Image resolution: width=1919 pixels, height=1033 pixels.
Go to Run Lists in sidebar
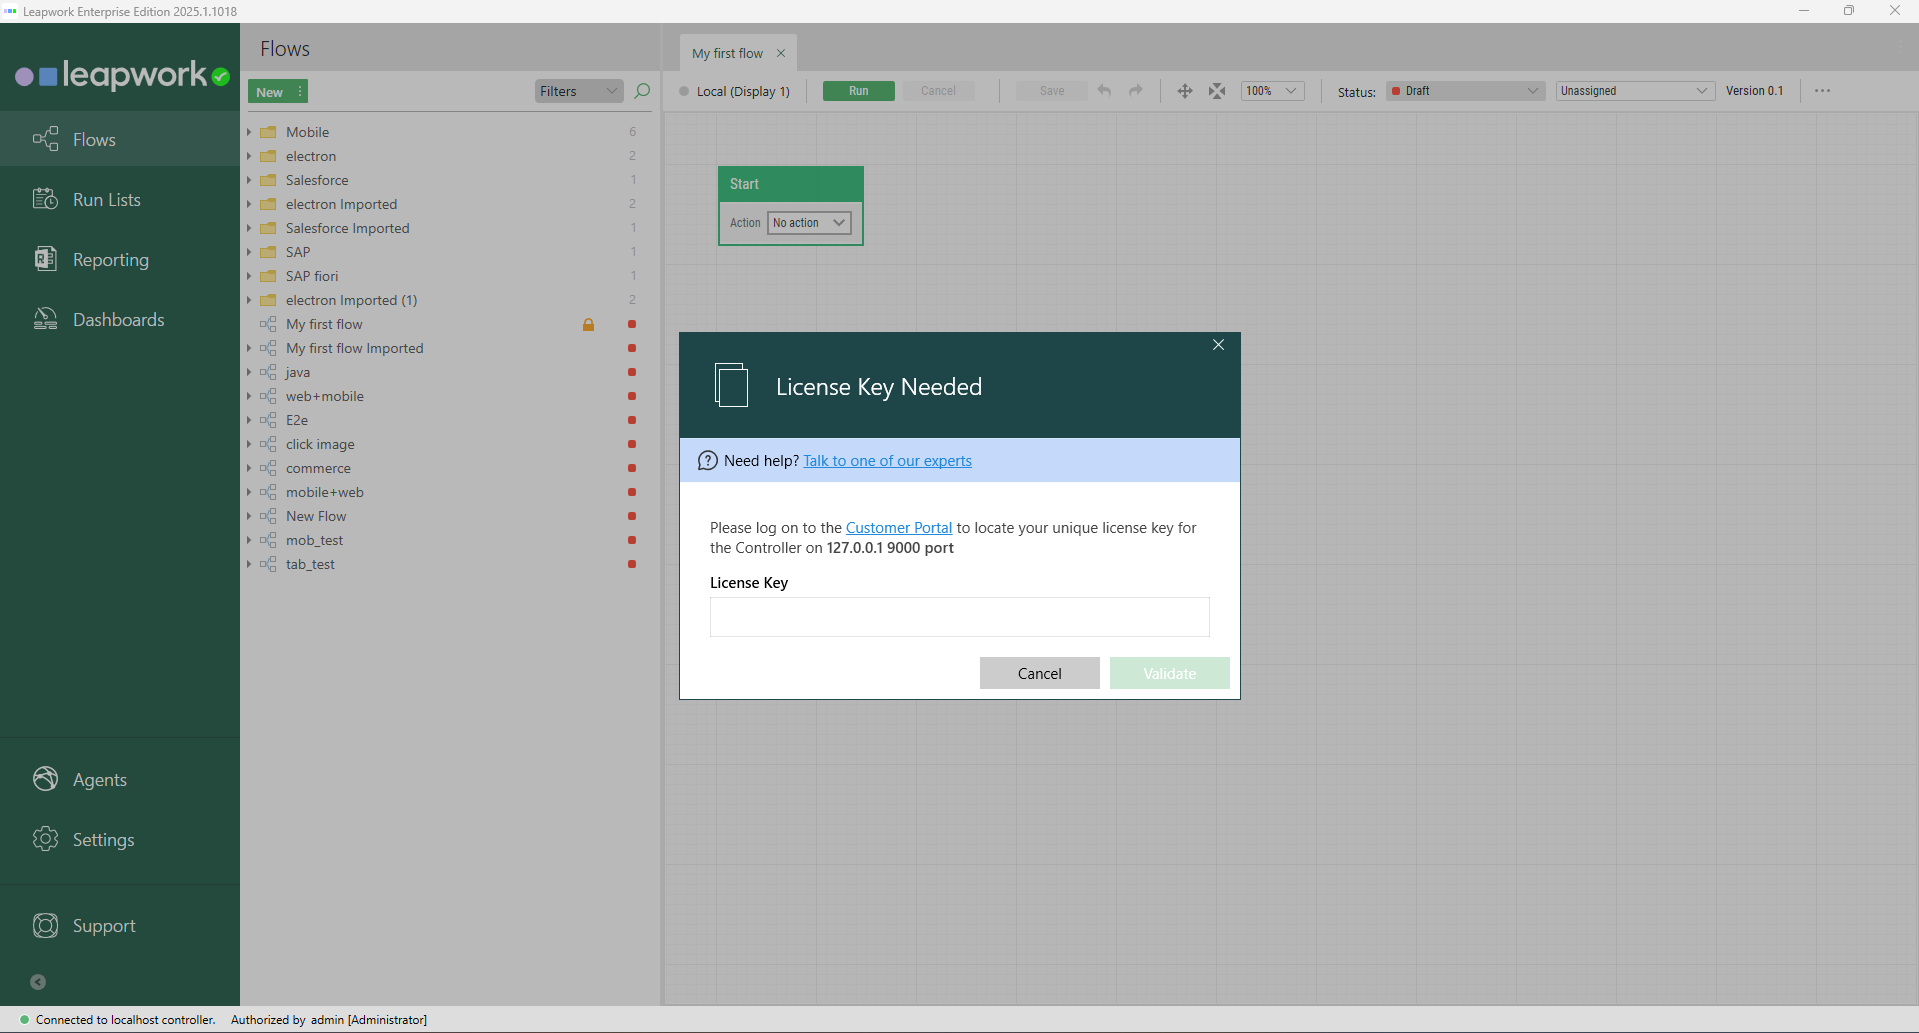pyautogui.click(x=106, y=200)
